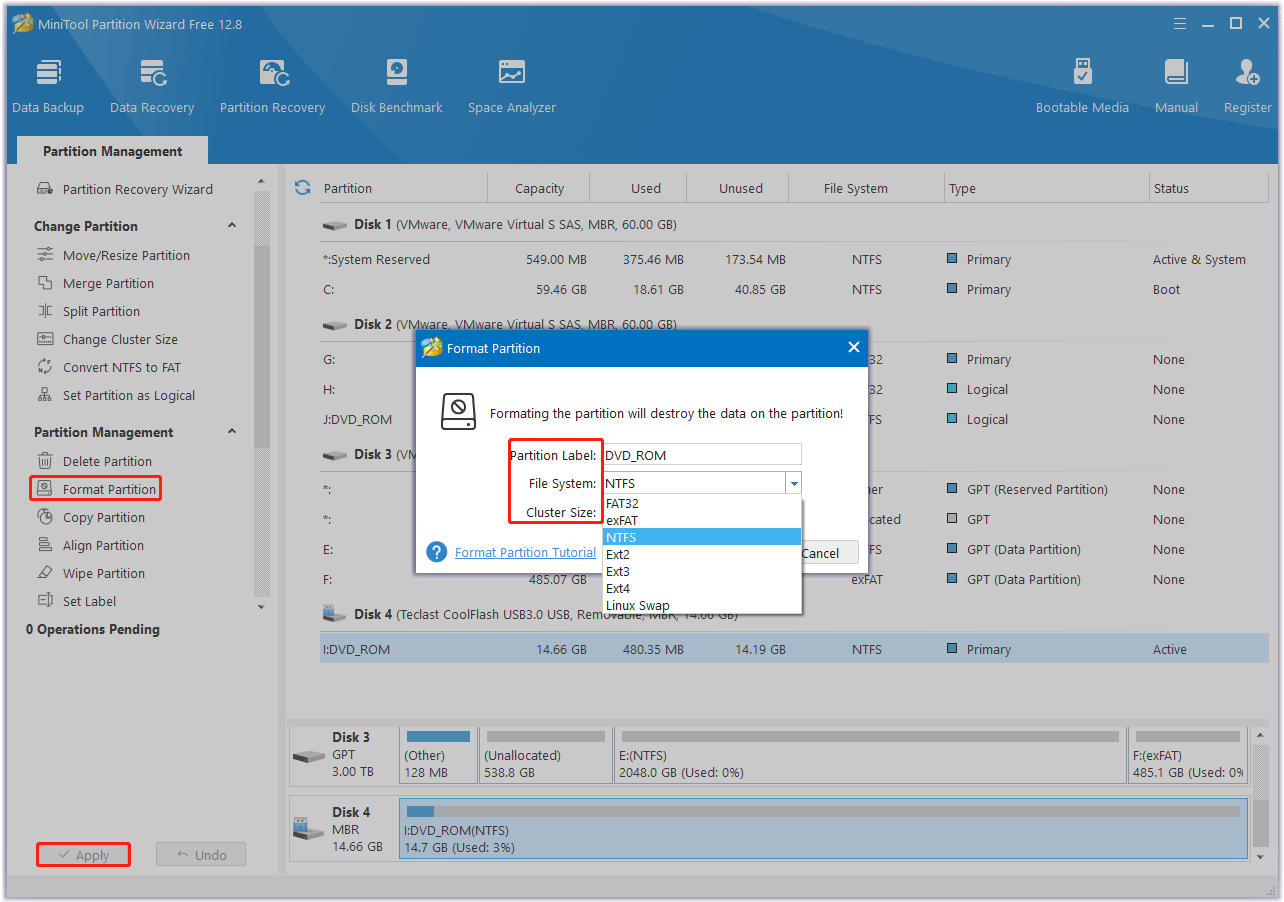Open the Format Partition Tutorial link
This screenshot has width=1284, height=902.
click(525, 552)
